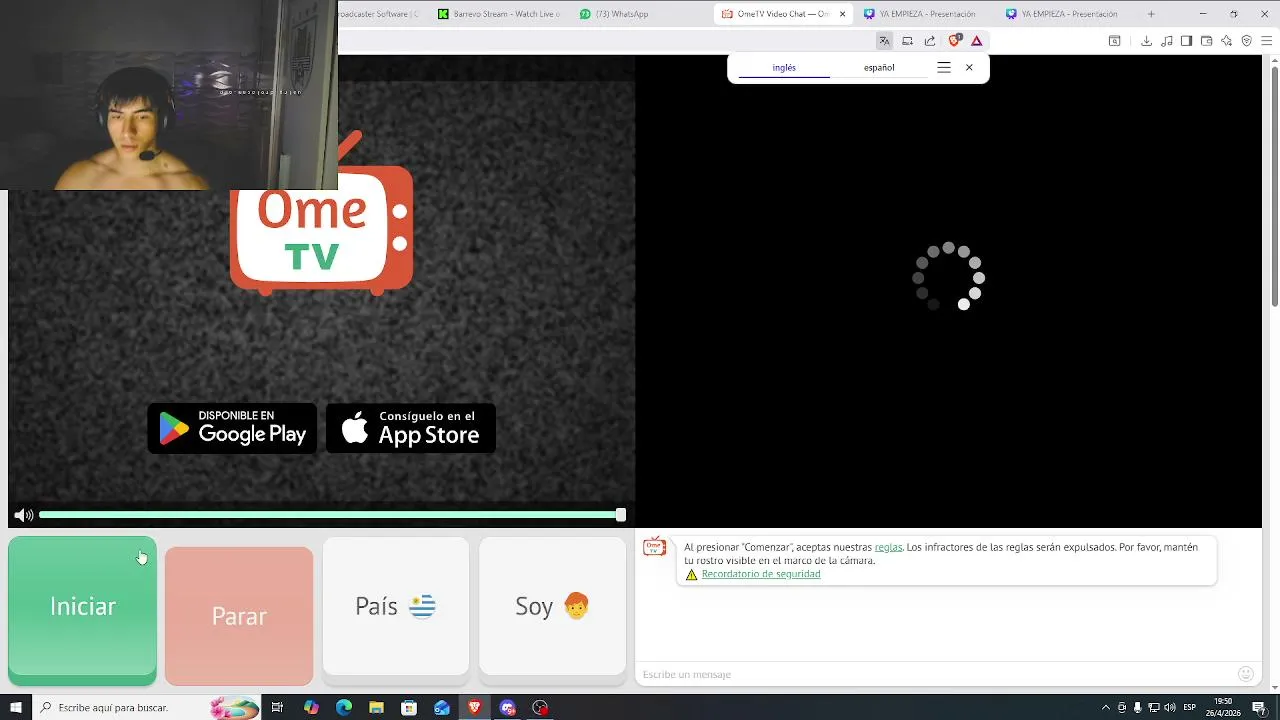The width and height of the screenshot is (1280, 720).
Task: Adjust the green volume slider bar
Action: pos(331,515)
